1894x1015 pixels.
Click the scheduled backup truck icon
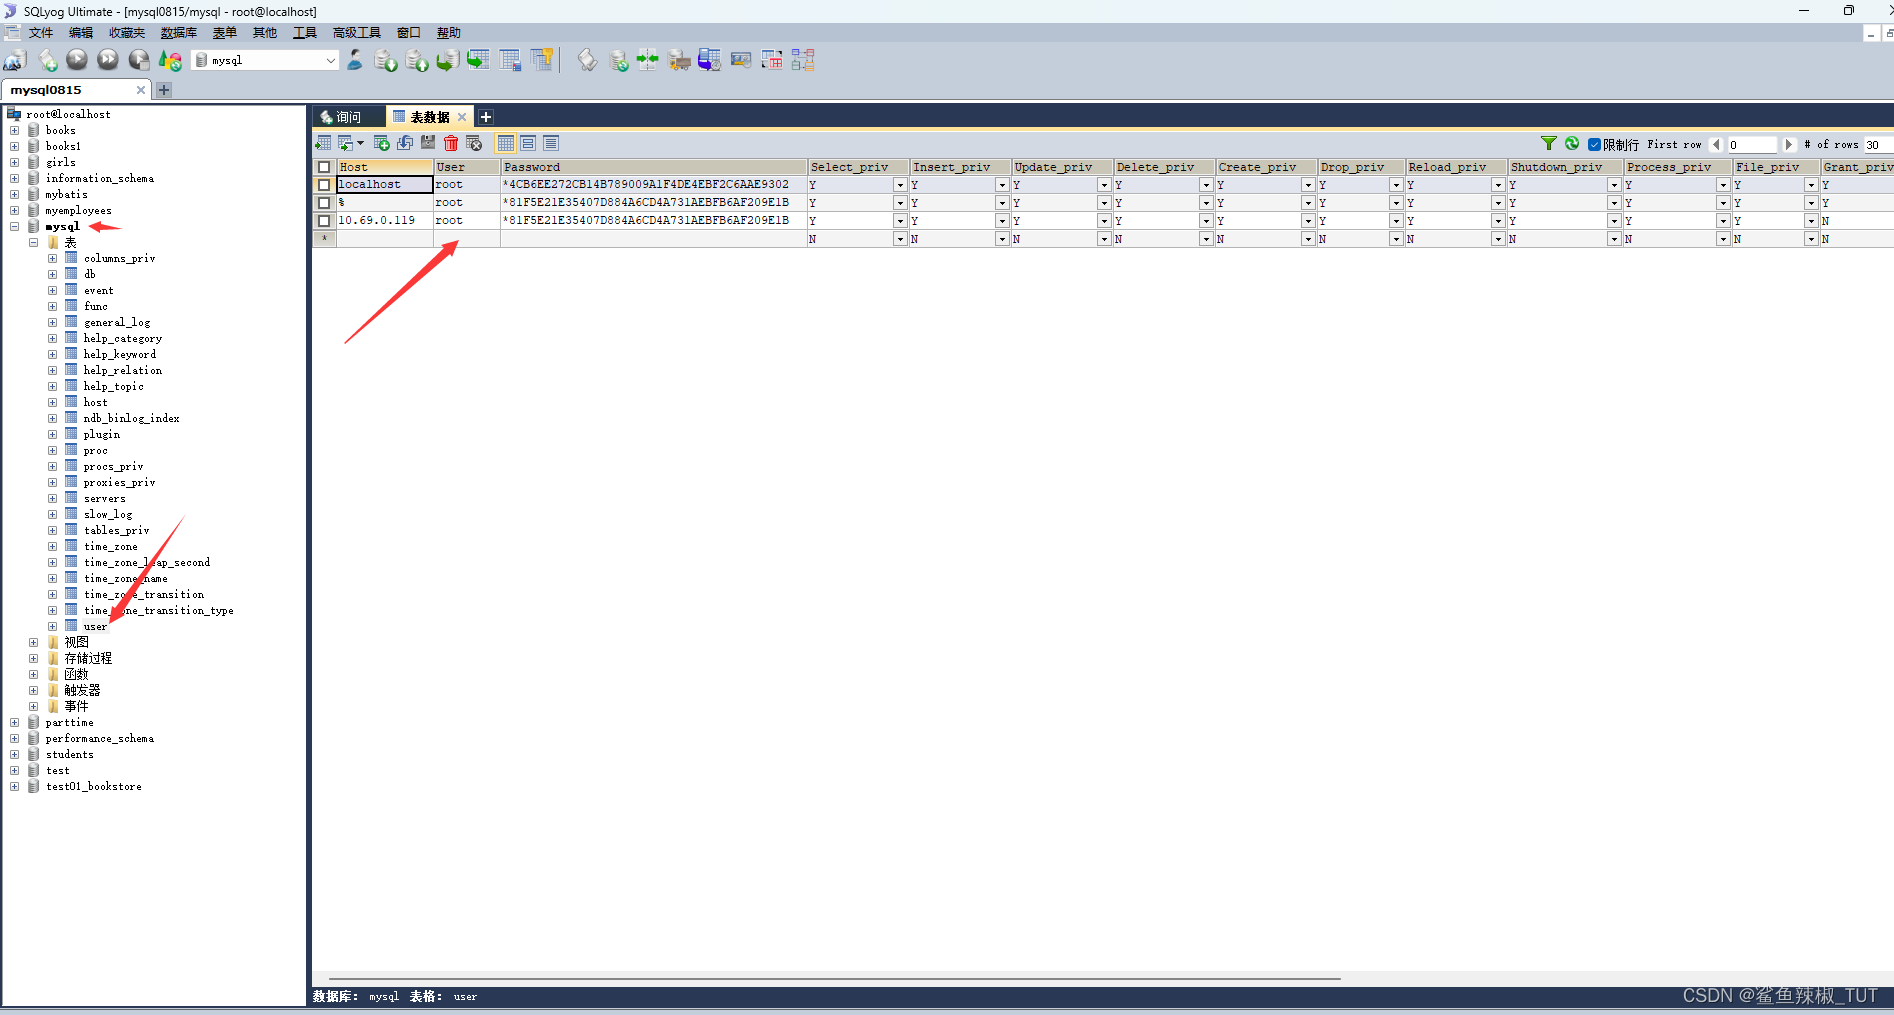point(679,61)
